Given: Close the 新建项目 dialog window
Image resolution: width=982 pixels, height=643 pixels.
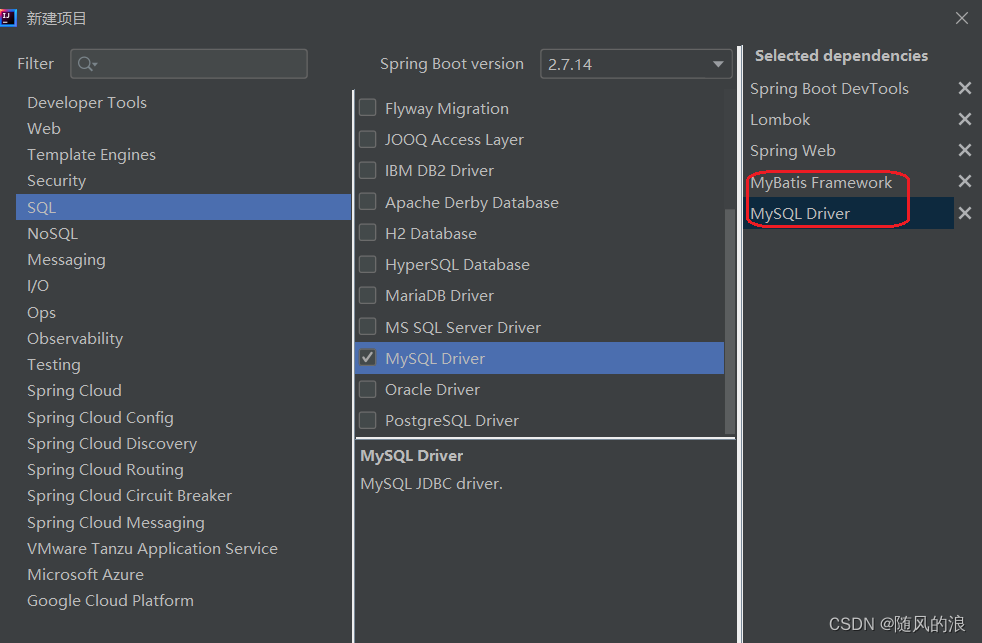Looking at the screenshot, I should point(962,18).
